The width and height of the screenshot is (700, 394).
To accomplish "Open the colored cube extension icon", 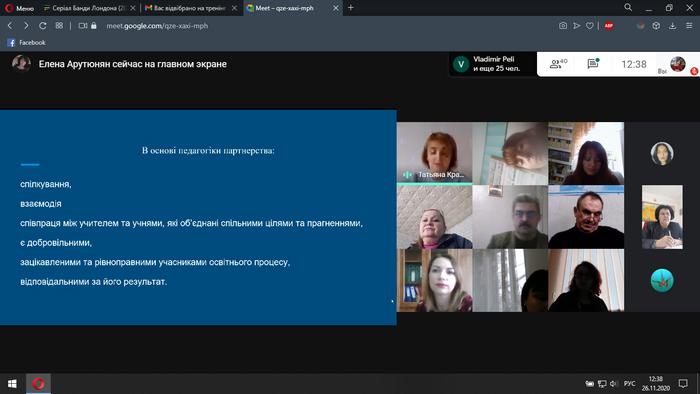I will point(641,26).
